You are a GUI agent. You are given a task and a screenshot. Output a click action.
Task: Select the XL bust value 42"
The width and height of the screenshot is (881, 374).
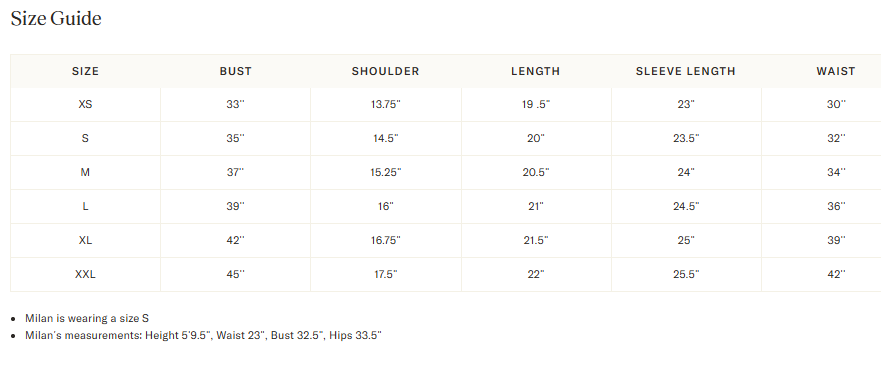235,240
